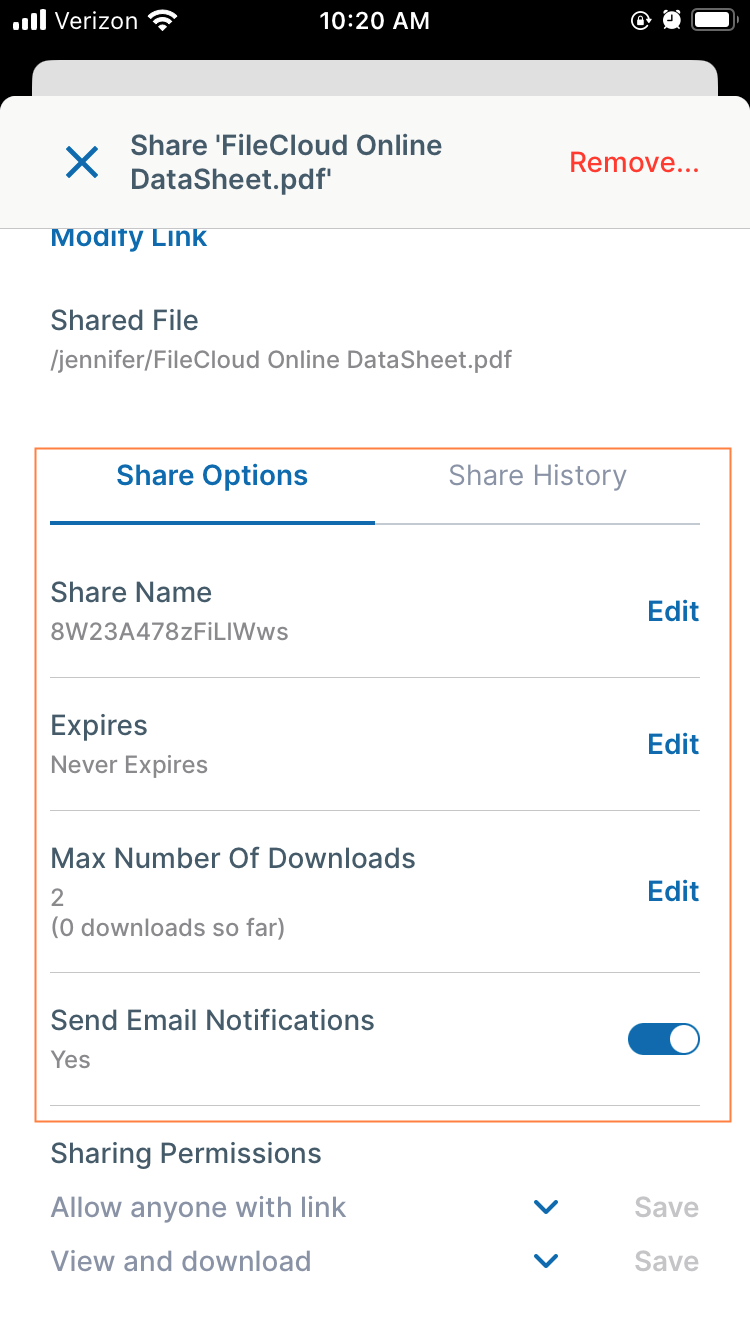Tap Remove... to delete the share
The width and height of the screenshot is (750, 1334).
(634, 163)
